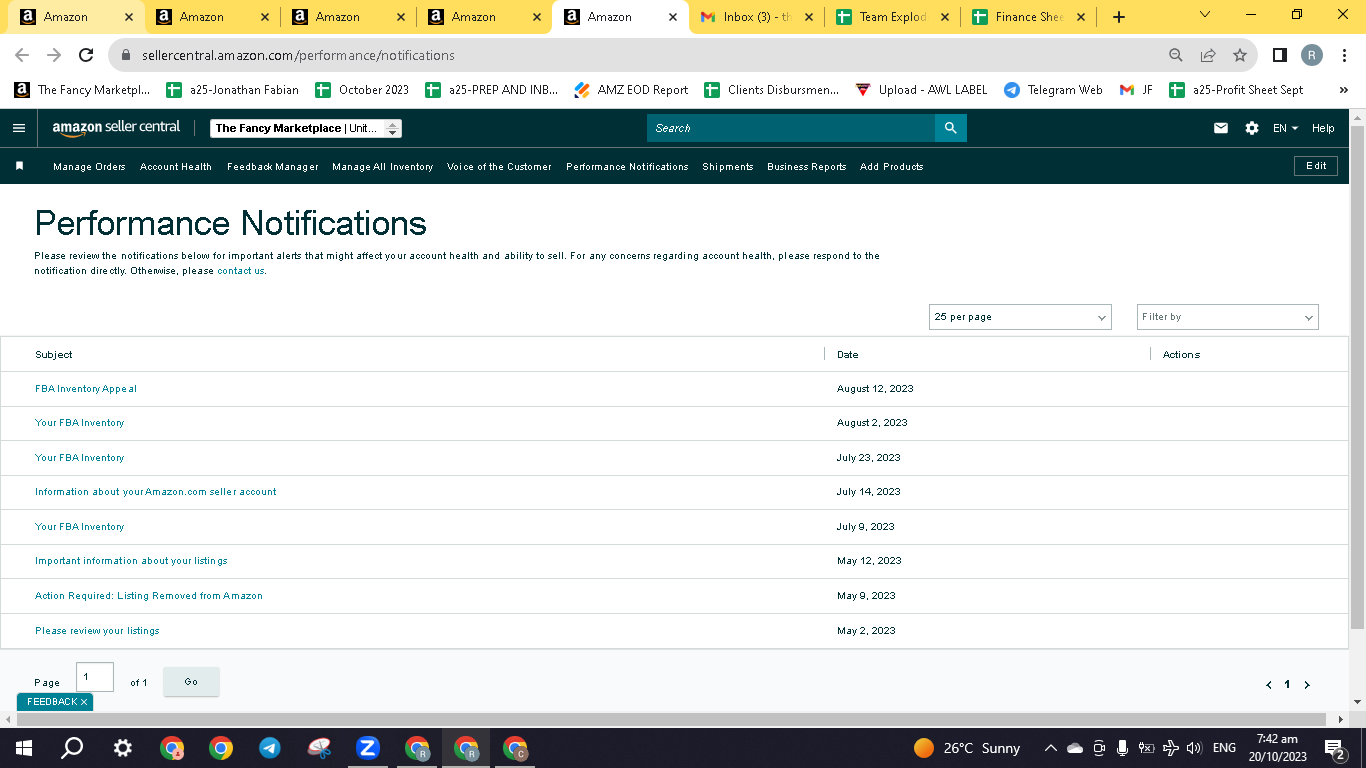Open the Chrome profile avatar R
Viewport: 1366px width, 768px height.
(1312, 55)
